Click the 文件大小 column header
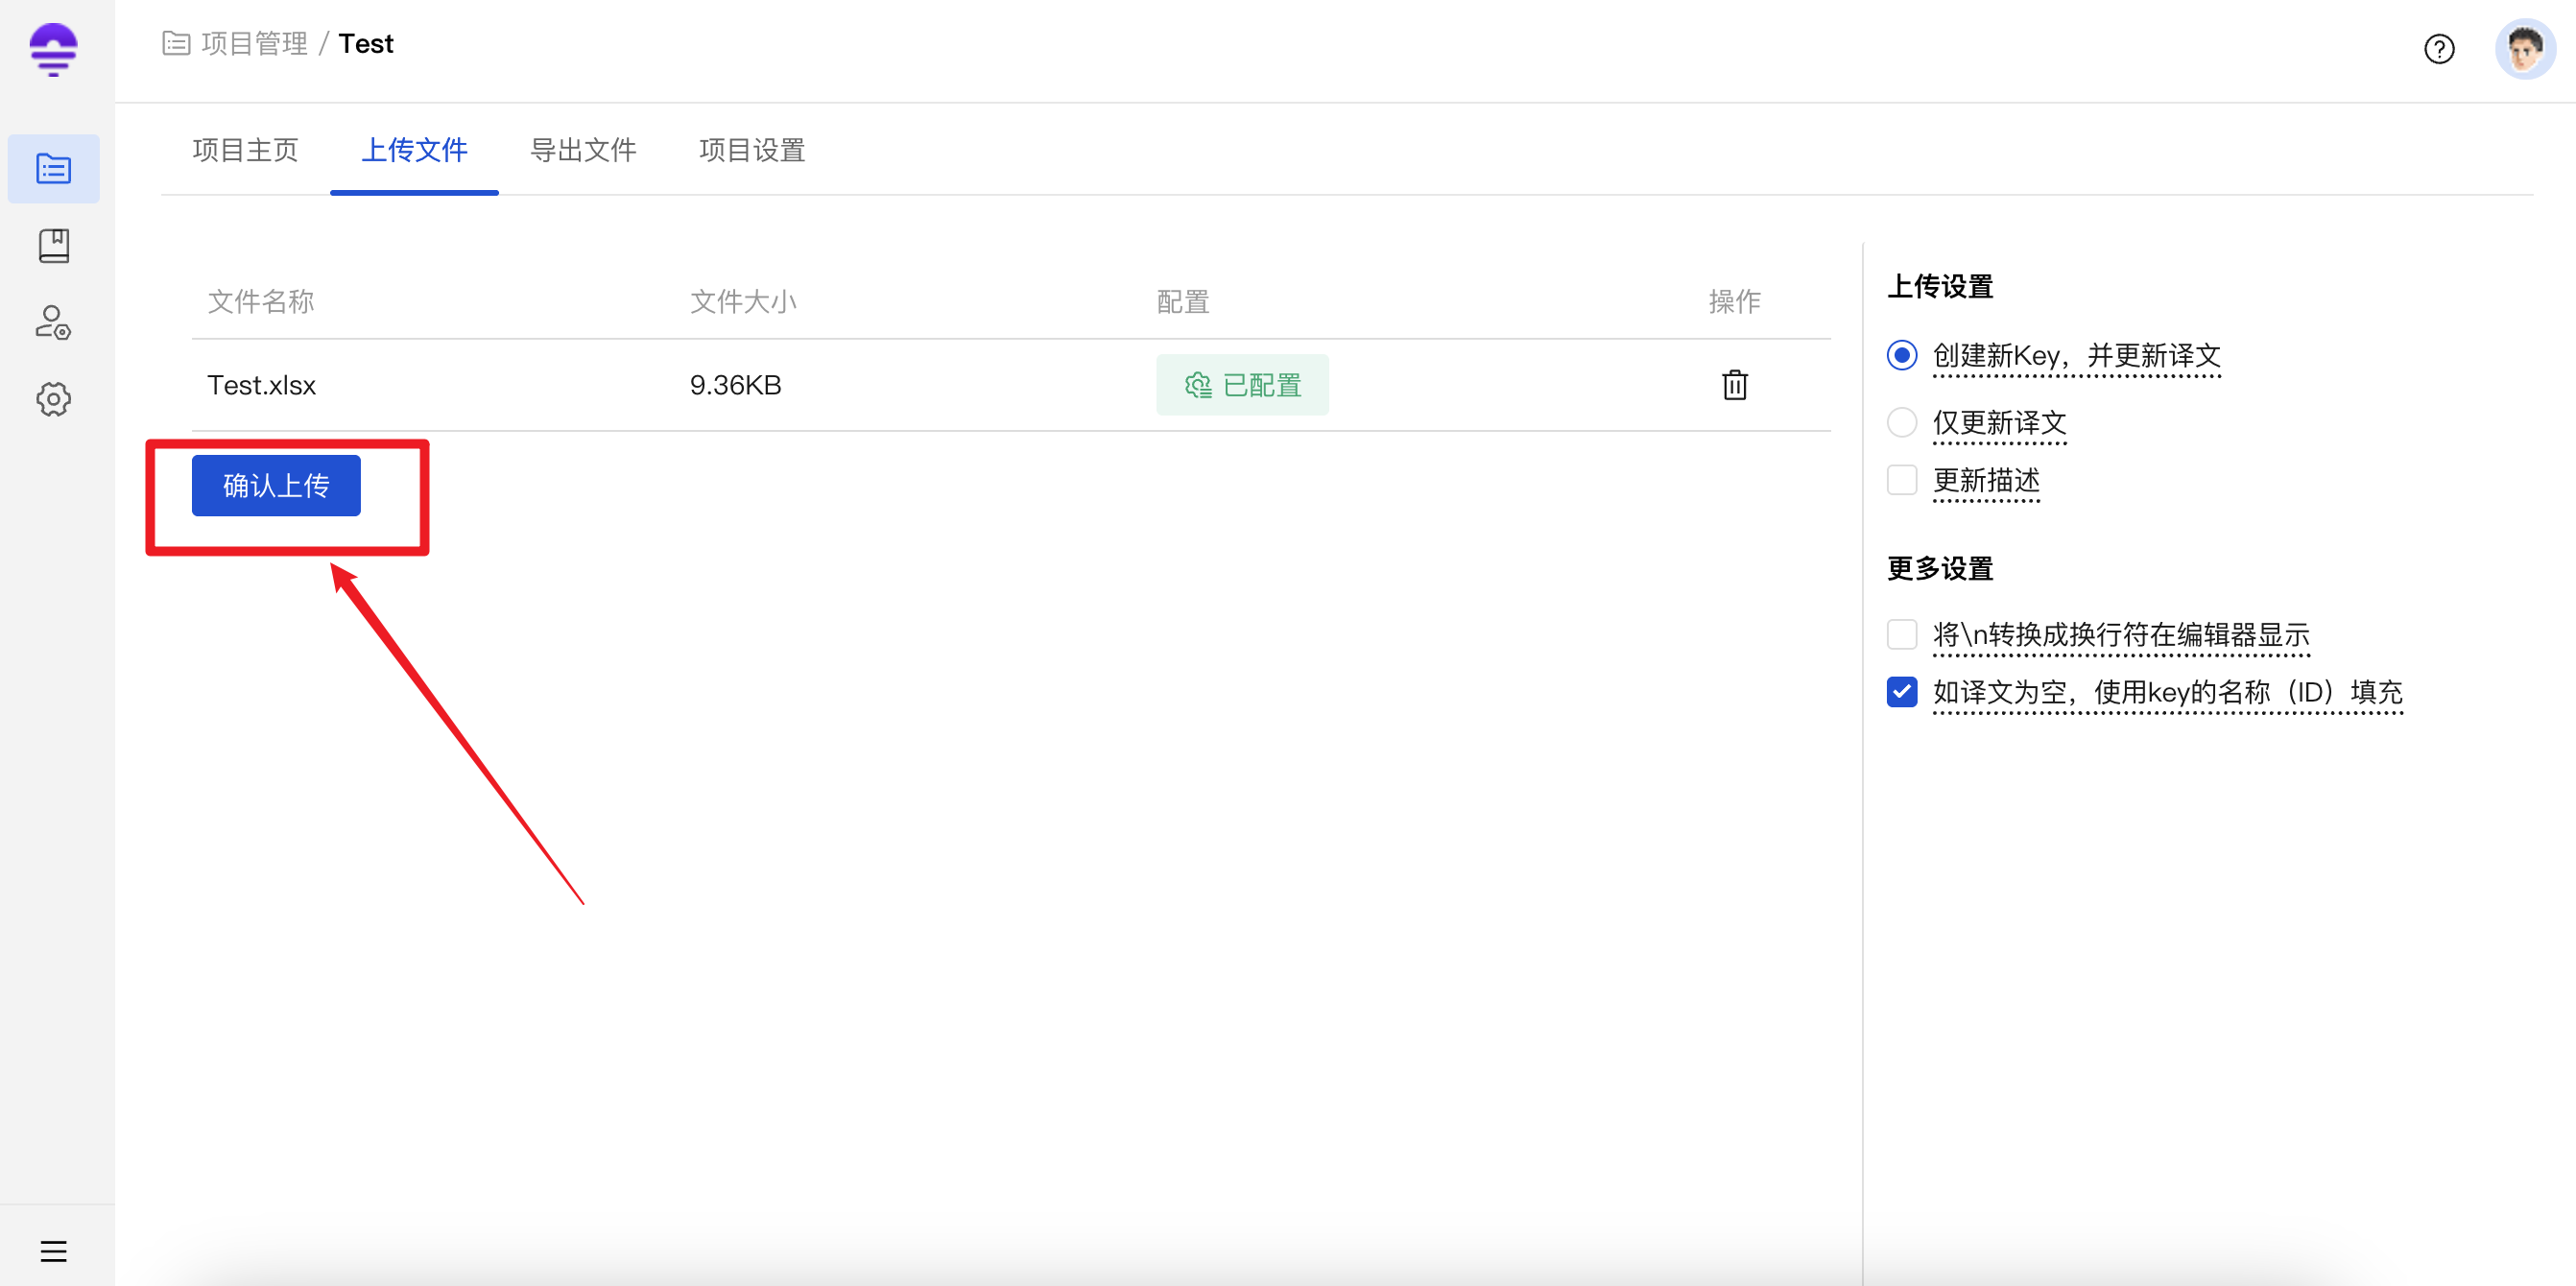This screenshot has height=1286, width=2576. coord(743,301)
